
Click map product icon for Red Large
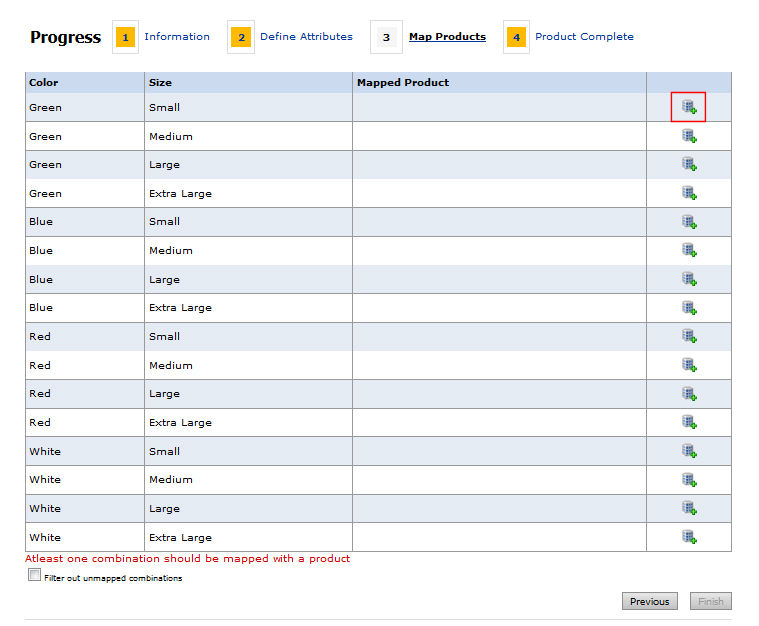point(689,394)
